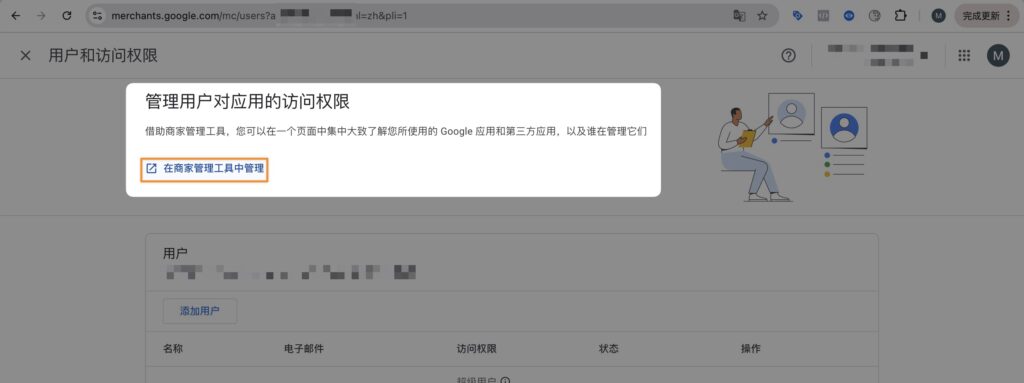Click the 访问权限 column header

tap(477, 349)
